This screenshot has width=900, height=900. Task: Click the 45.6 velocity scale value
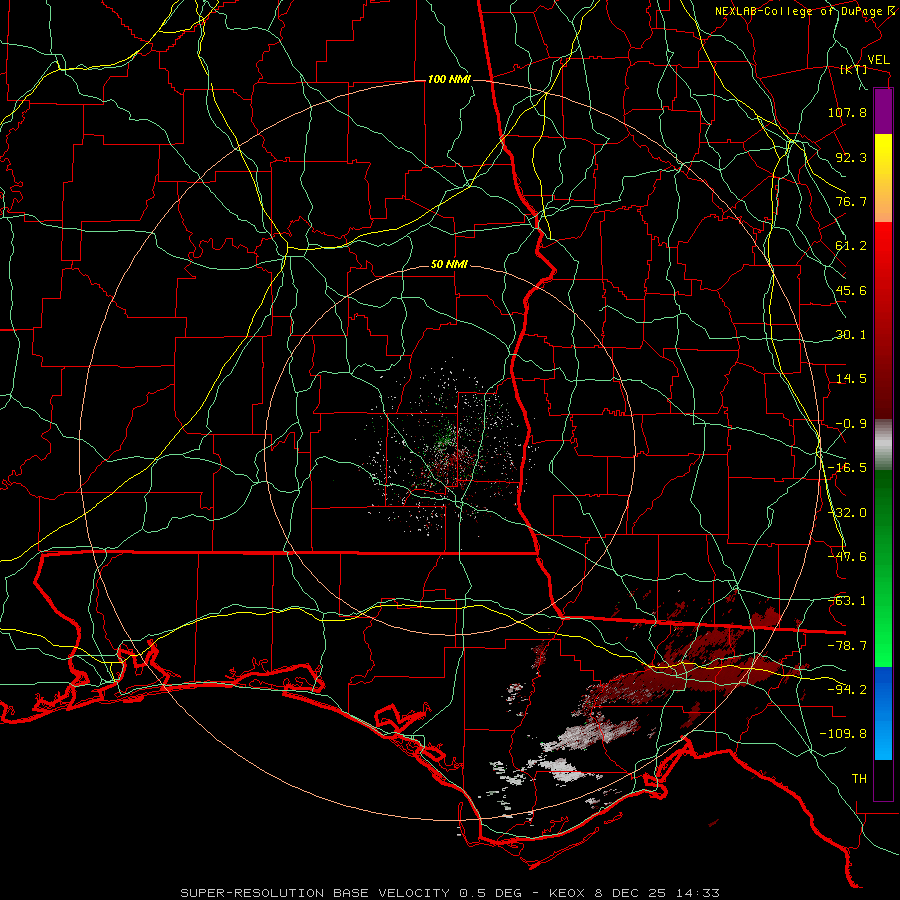click(x=851, y=290)
